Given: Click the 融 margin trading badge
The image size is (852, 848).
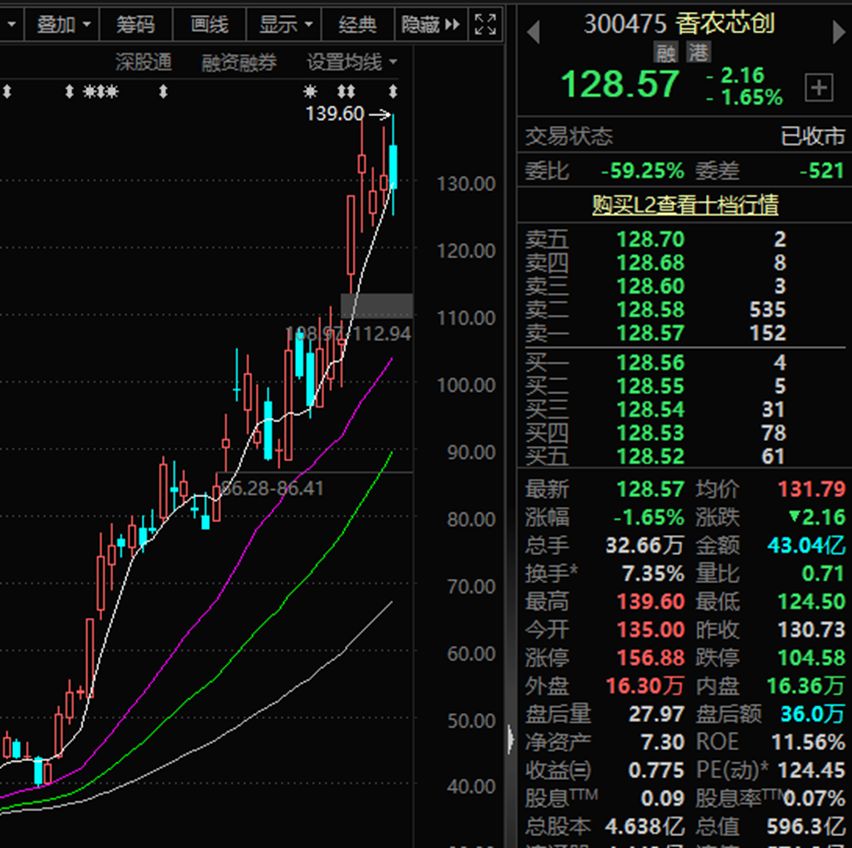Looking at the screenshot, I should pos(666,53).
